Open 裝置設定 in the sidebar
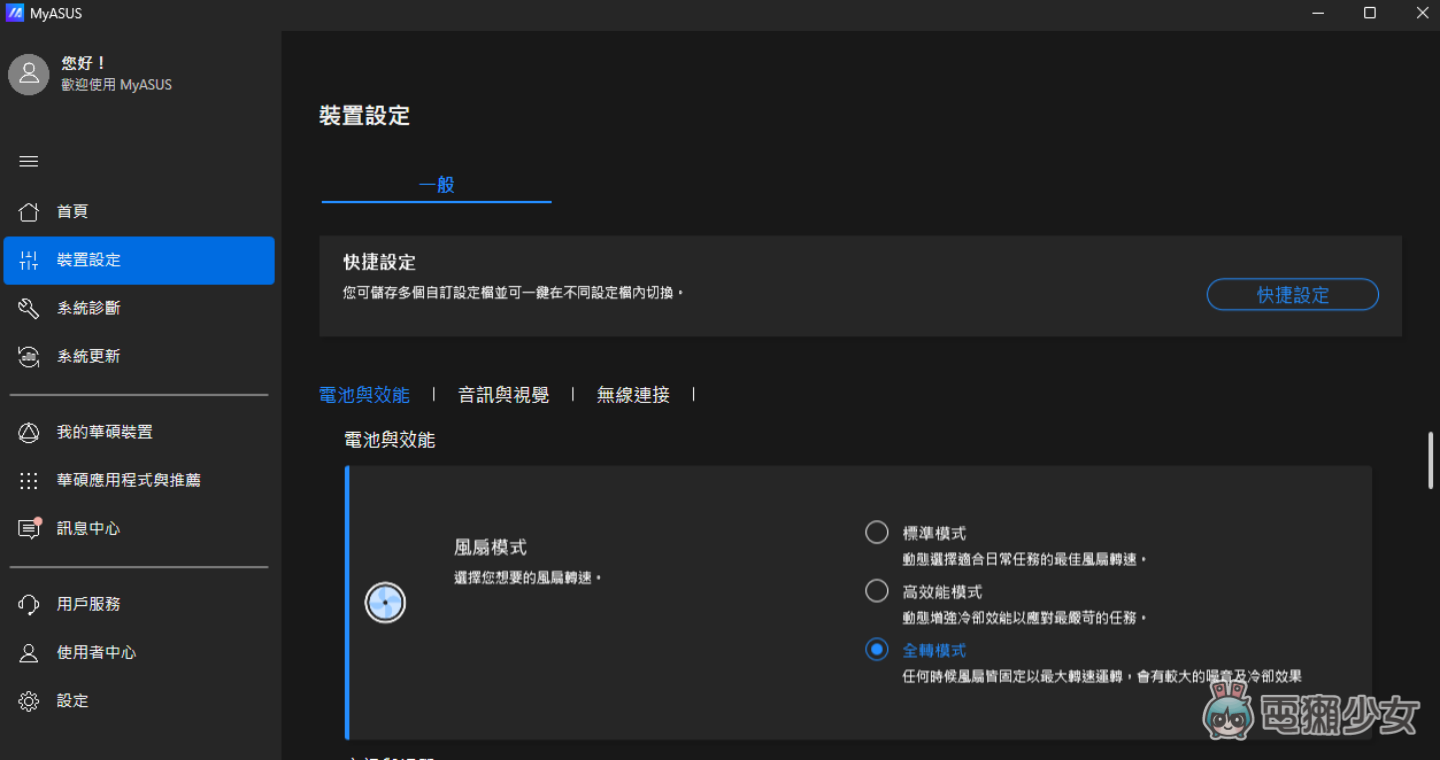The image size is (1440, 760). coord(139,260)
